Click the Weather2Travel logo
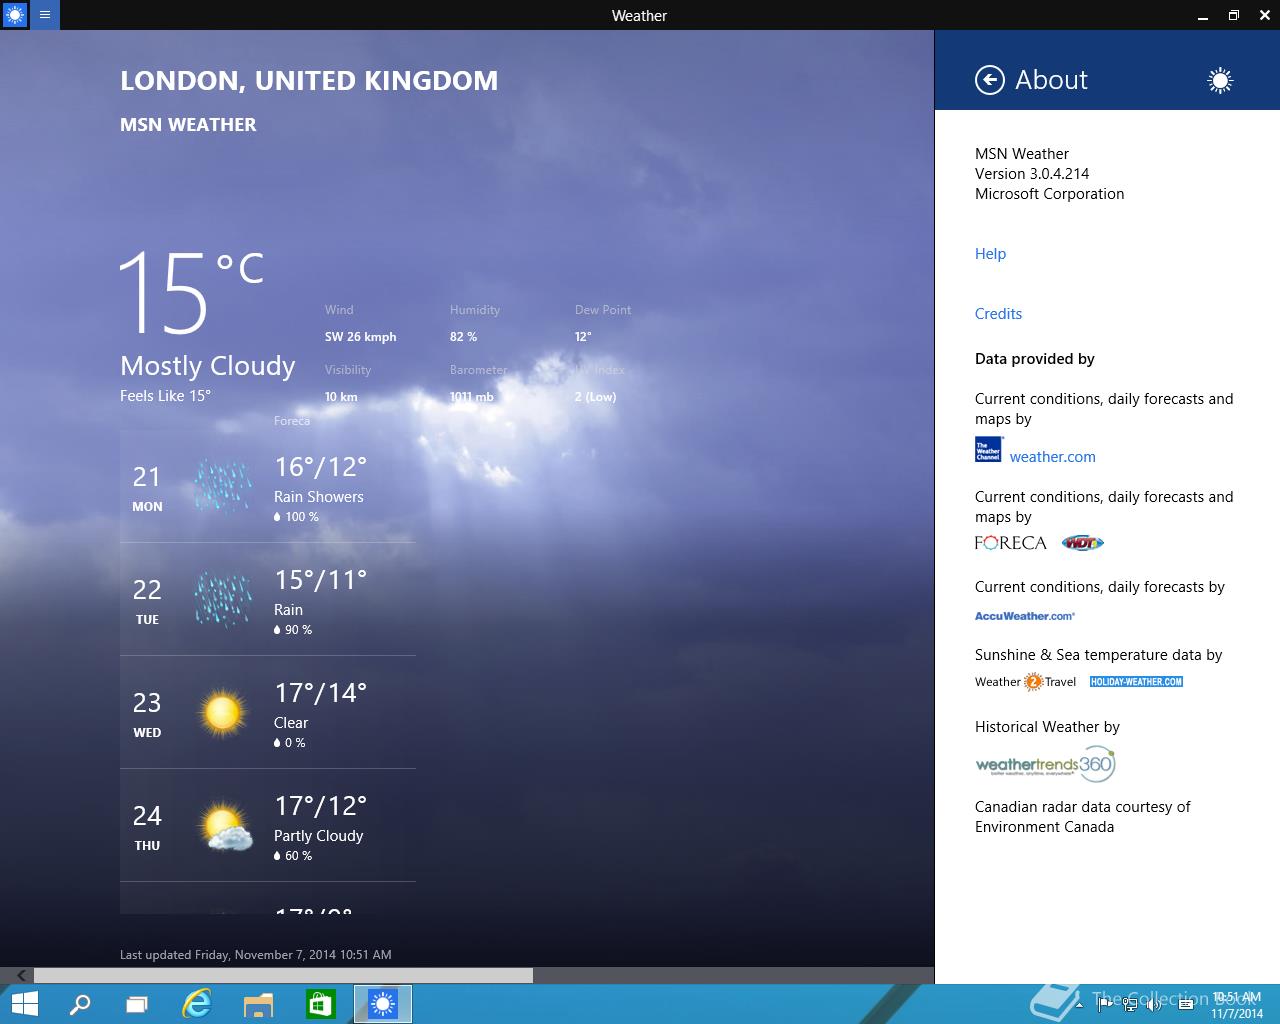1280x1024 pixels. [1025, 682]
